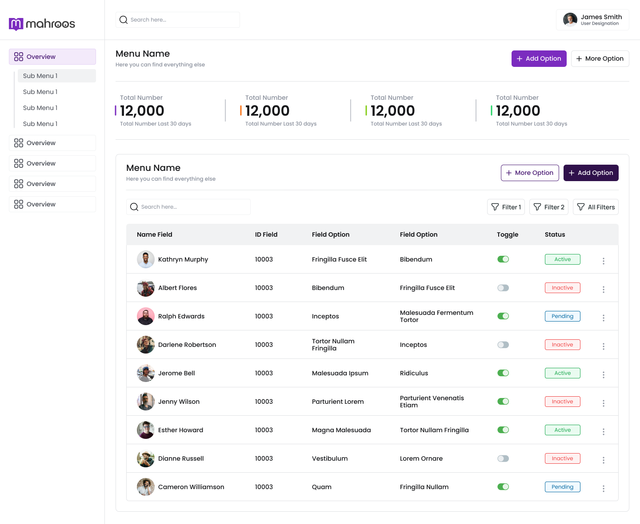This screenshot has height=524, width=640.
Task: Open three-dot menu for Cameron Williamson
Action: click(603, 489)
